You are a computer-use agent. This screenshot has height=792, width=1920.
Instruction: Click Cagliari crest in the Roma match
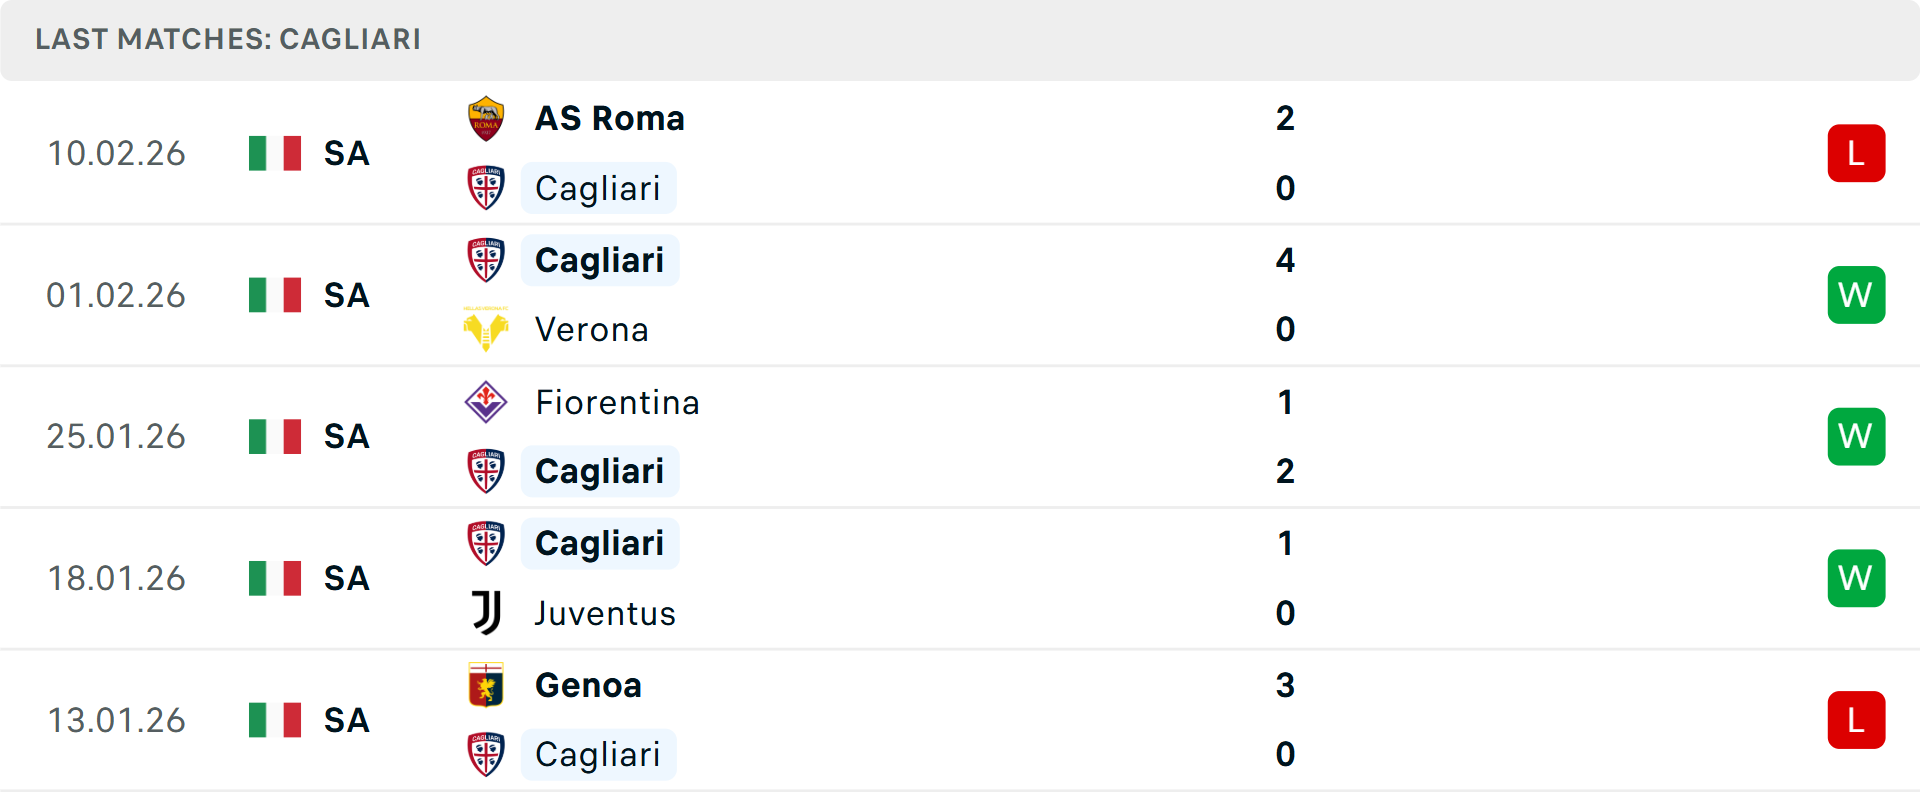pyautogui.click(x=486, y=188)
